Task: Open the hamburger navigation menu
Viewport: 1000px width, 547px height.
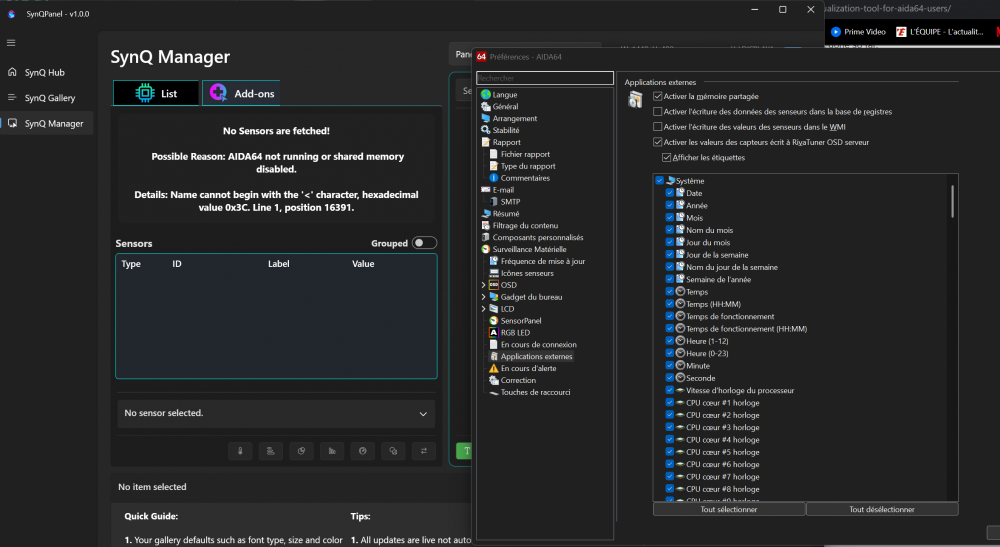Action: (11, 42)
